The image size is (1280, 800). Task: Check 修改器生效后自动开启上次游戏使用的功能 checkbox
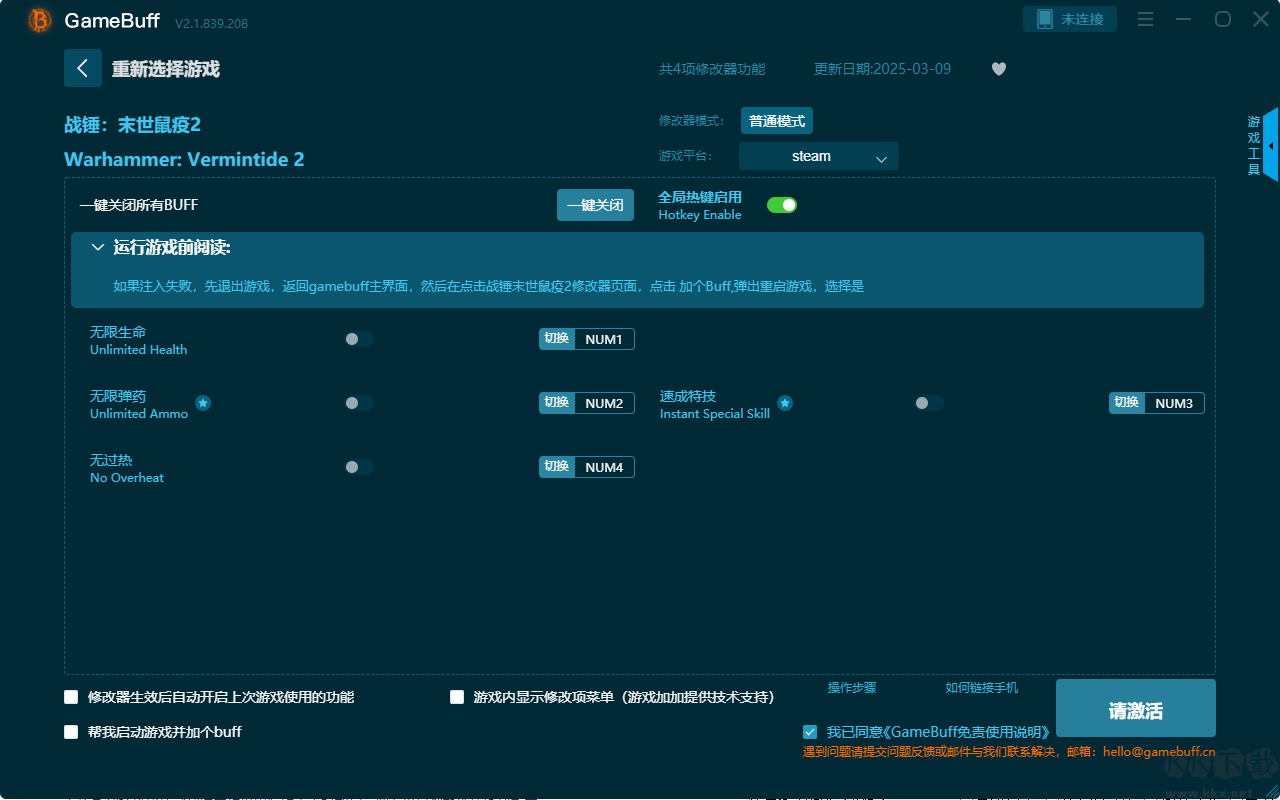tap(71, 697)
